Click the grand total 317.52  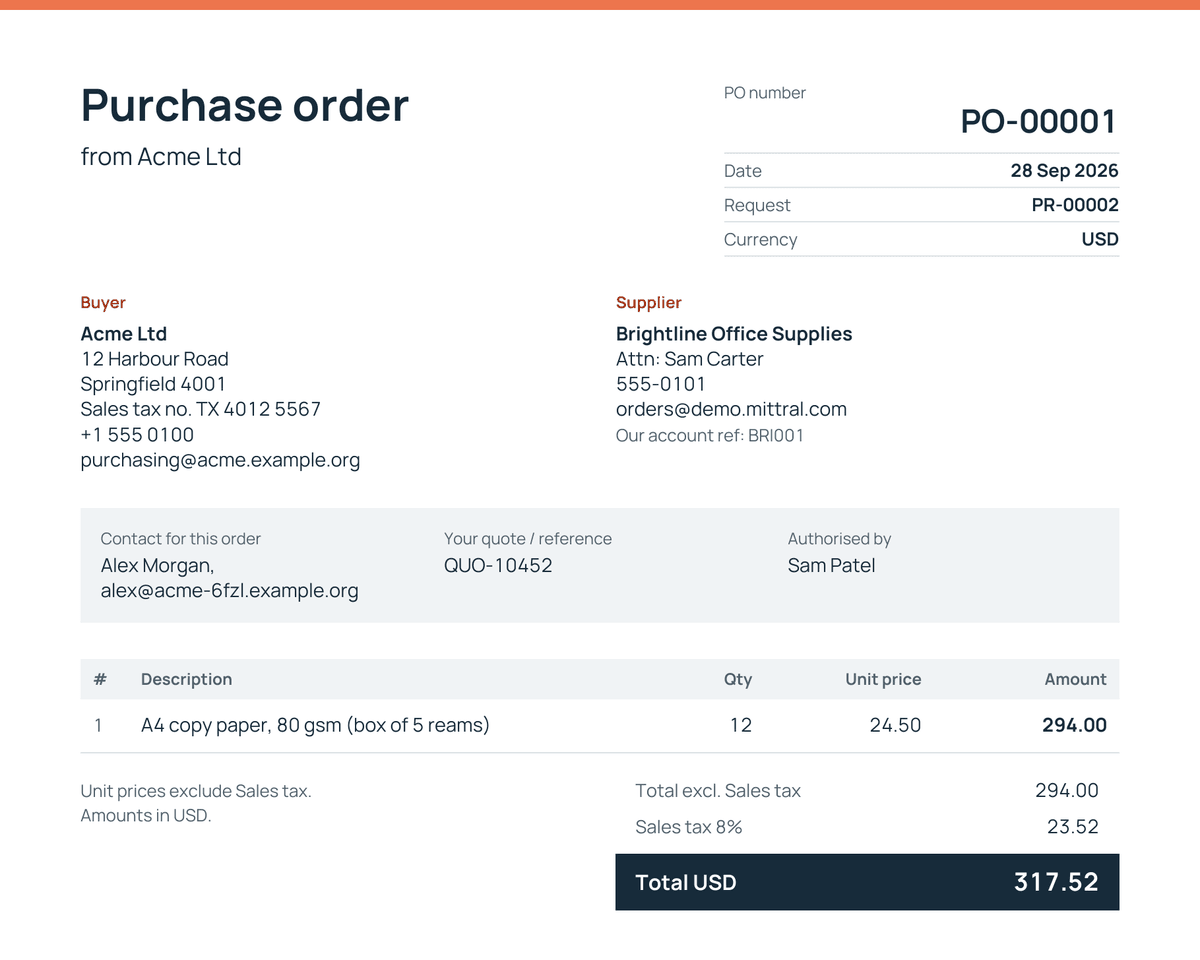click(x=1056, y=882)
